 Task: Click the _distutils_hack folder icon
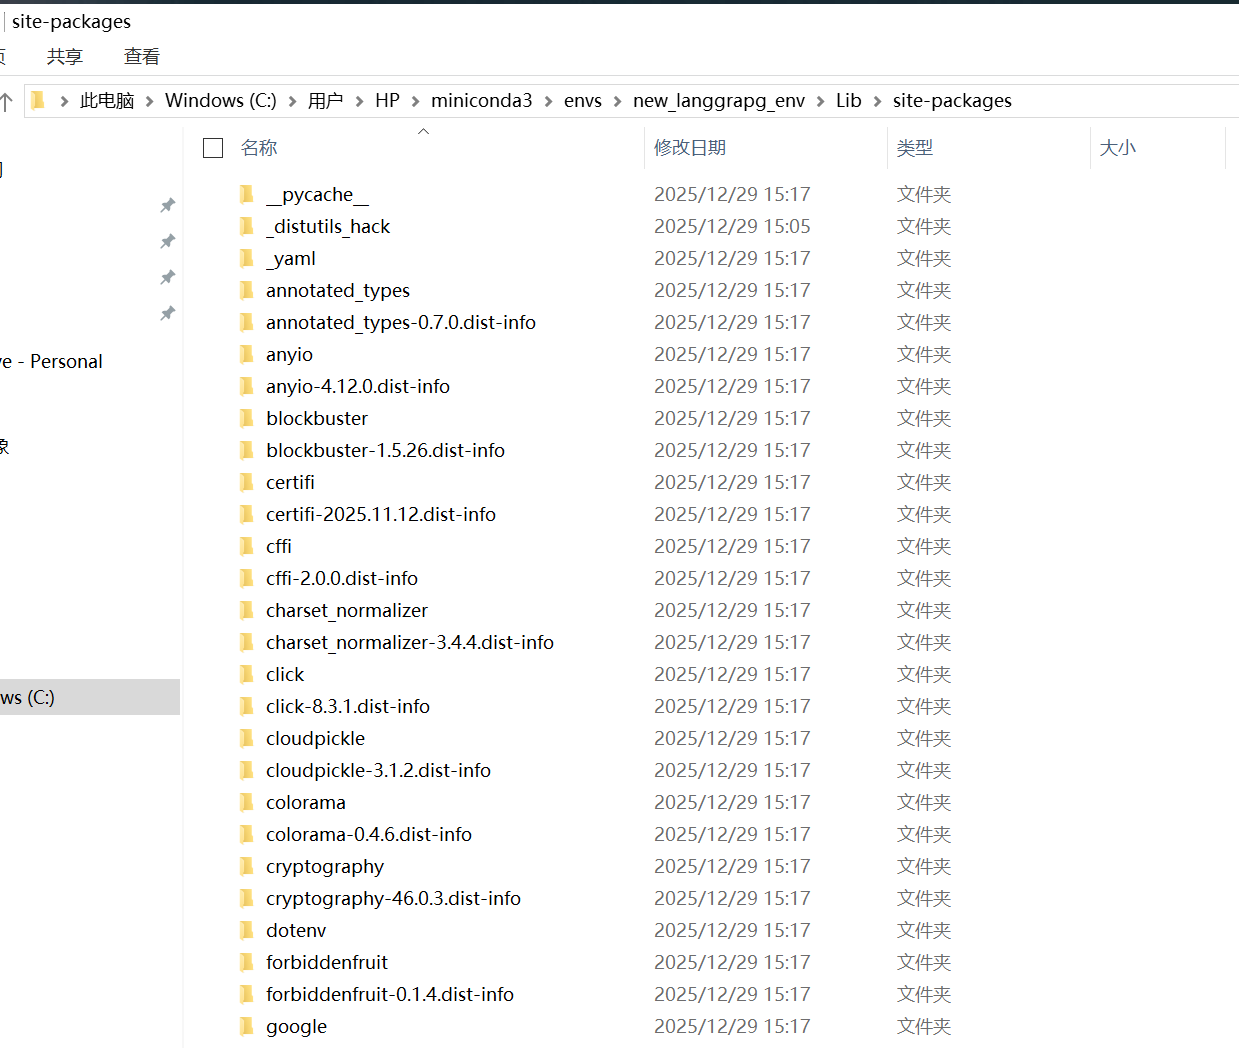(x=247, y=226)
